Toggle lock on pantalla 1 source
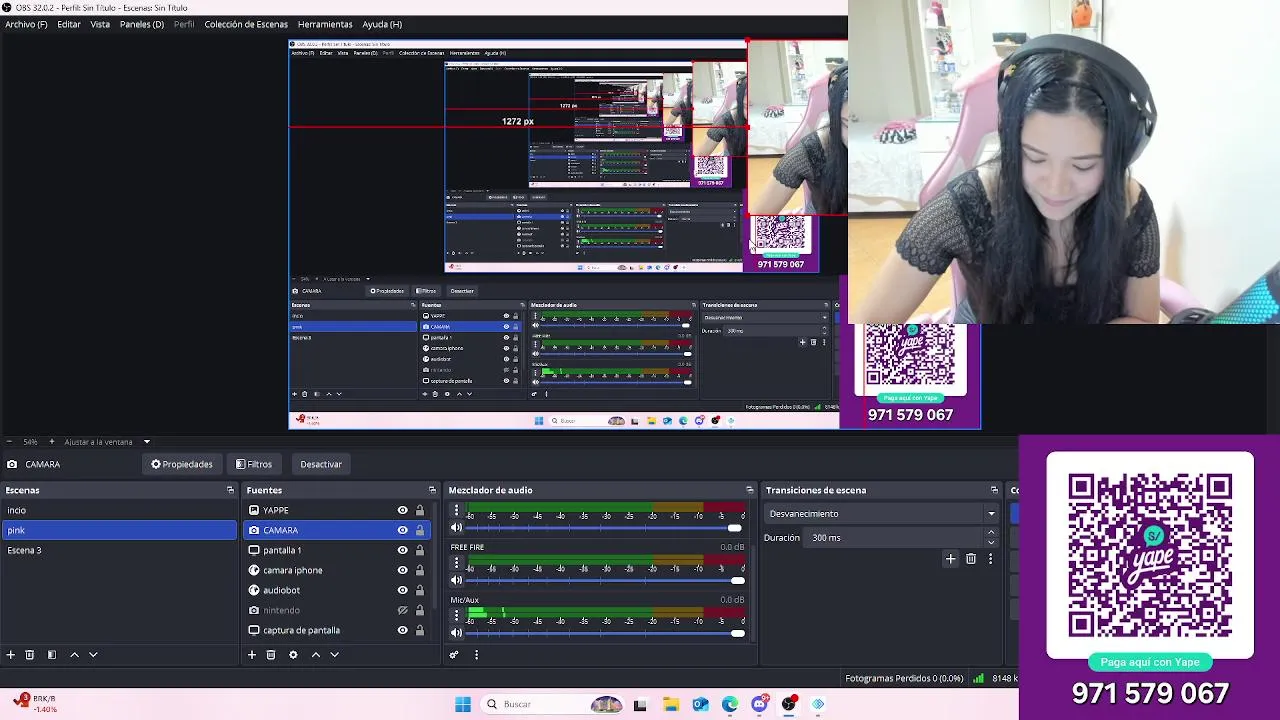The width and height of the screenshot is (1280, 720). coord(420,550)
